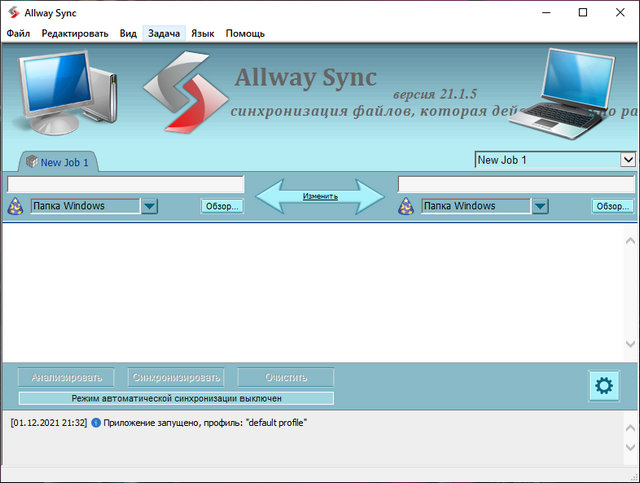This screenshot has height=483, width=640.
Task: Click log panel scrollbar down arrow
Action: coord(630,447)
